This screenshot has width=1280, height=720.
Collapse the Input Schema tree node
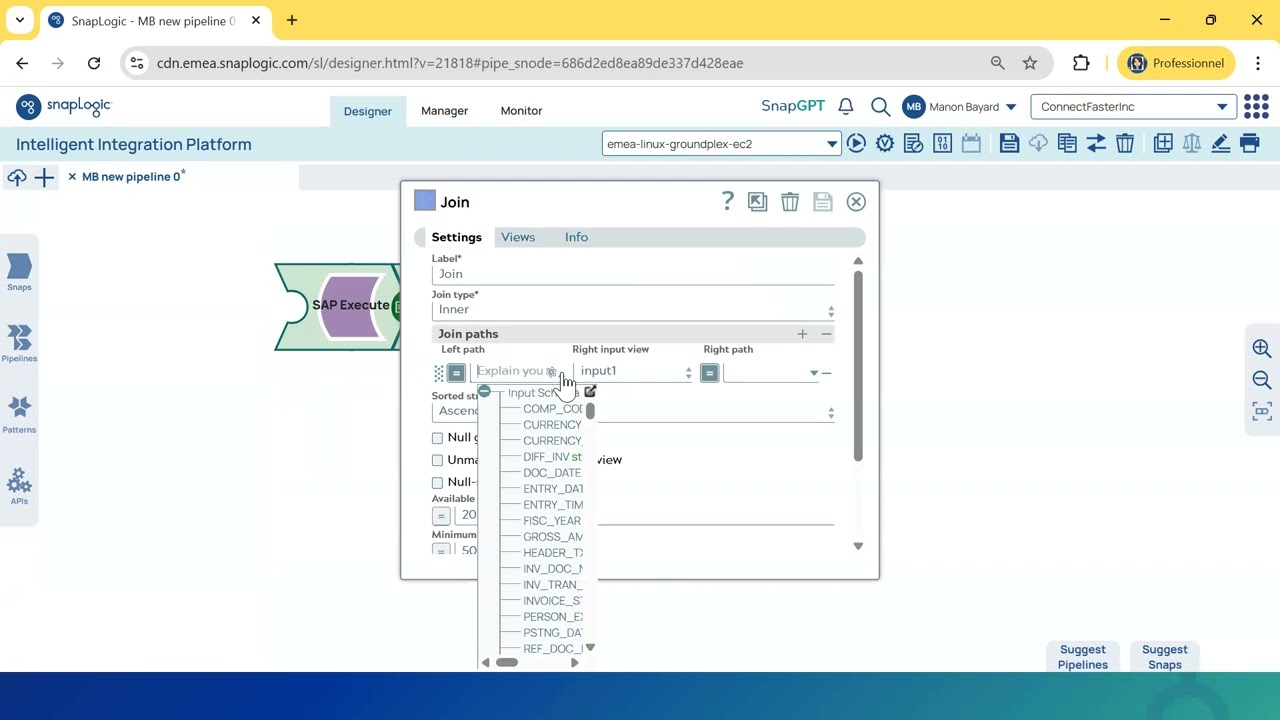pyautogui.click(x=484, y=392)
